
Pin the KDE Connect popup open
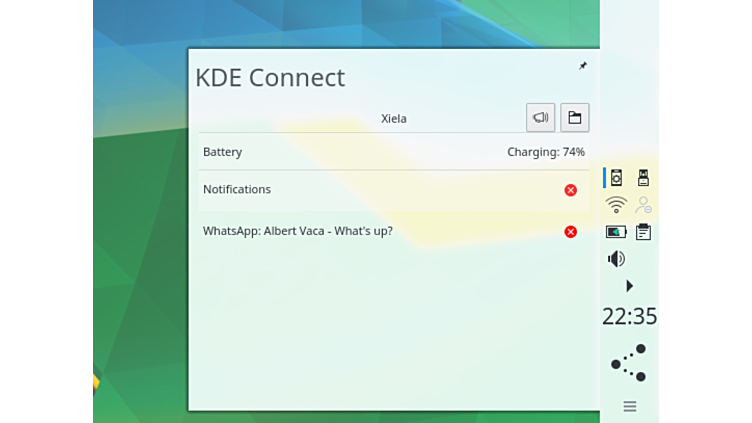point(583,66)
